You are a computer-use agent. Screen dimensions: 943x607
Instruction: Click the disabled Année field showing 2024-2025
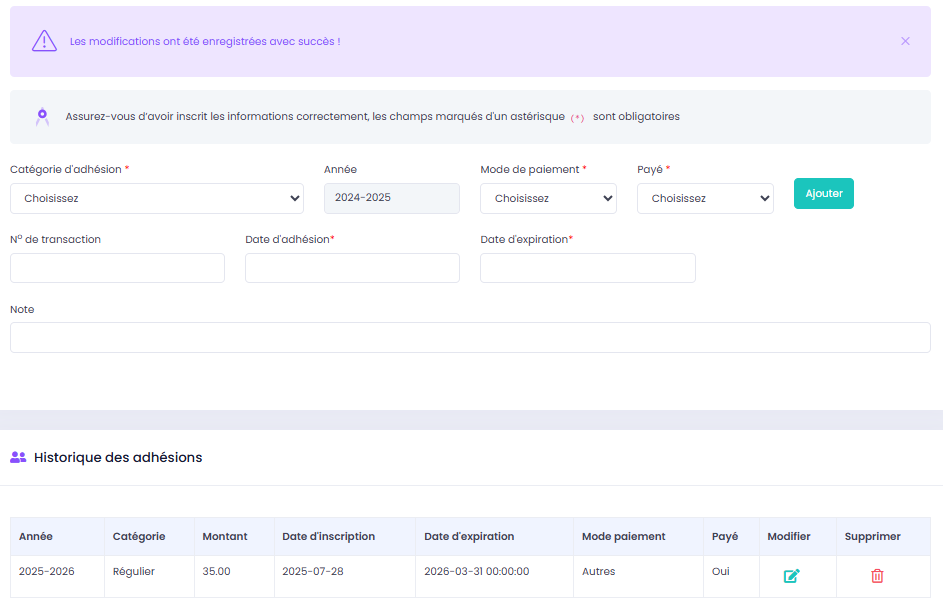tap(391, 198)
